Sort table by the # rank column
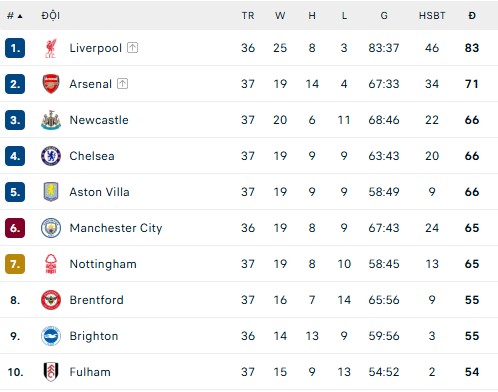The width and height of the screenshot is (498, 392). [15, 16]
